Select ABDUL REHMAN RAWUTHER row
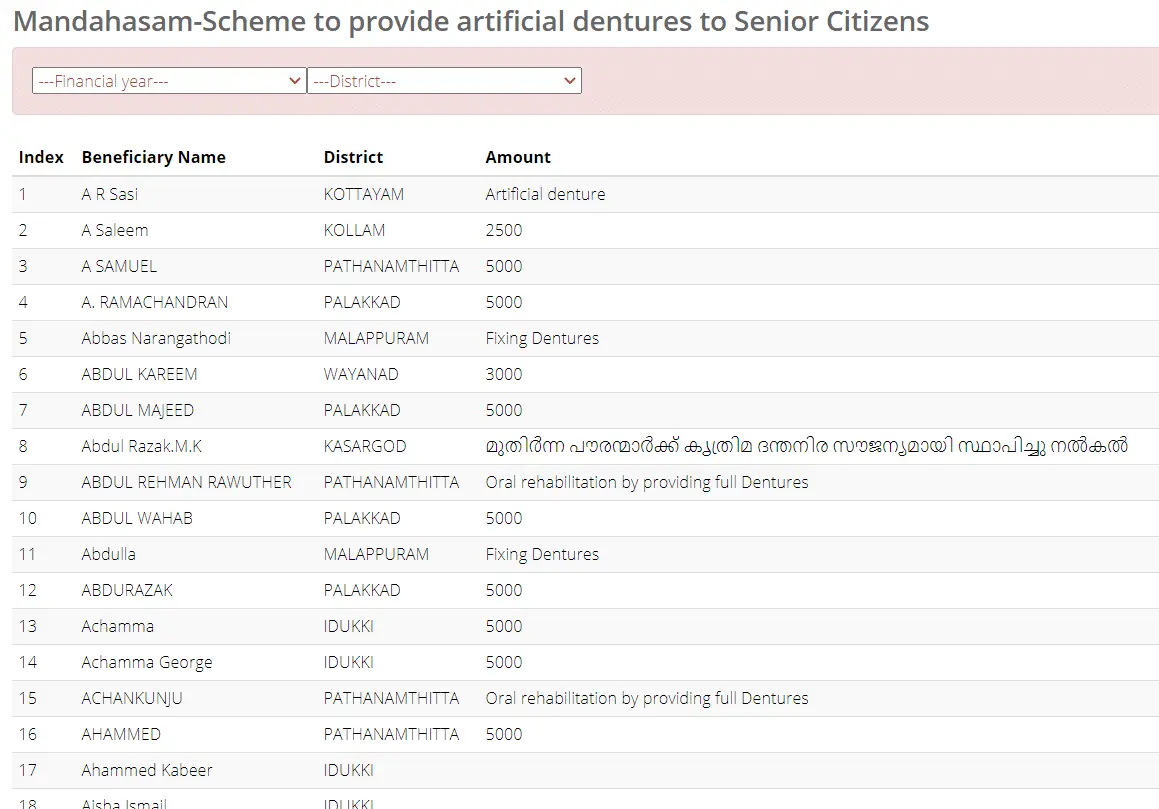 coord(187,482)
